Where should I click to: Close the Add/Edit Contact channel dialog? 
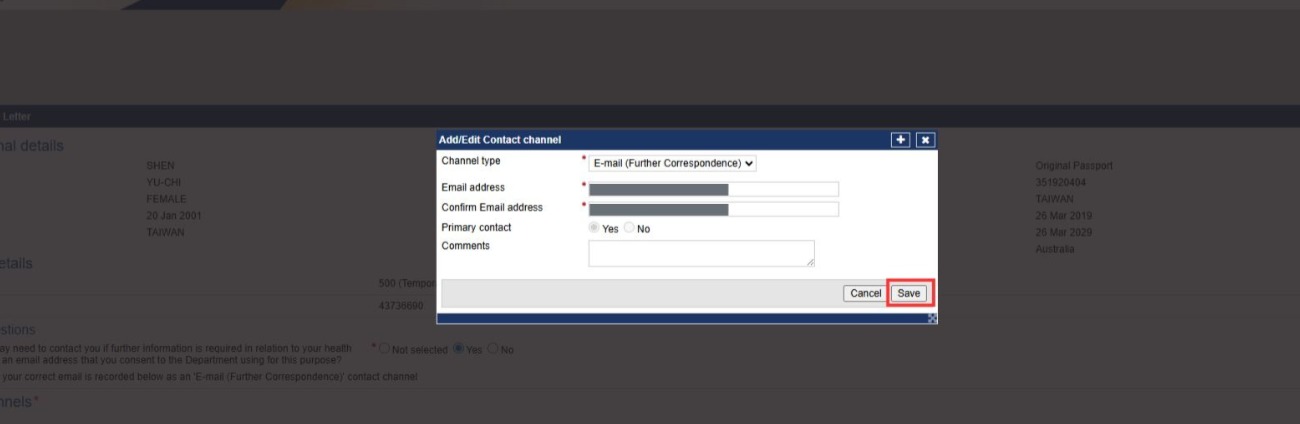(x=925, y=140)
